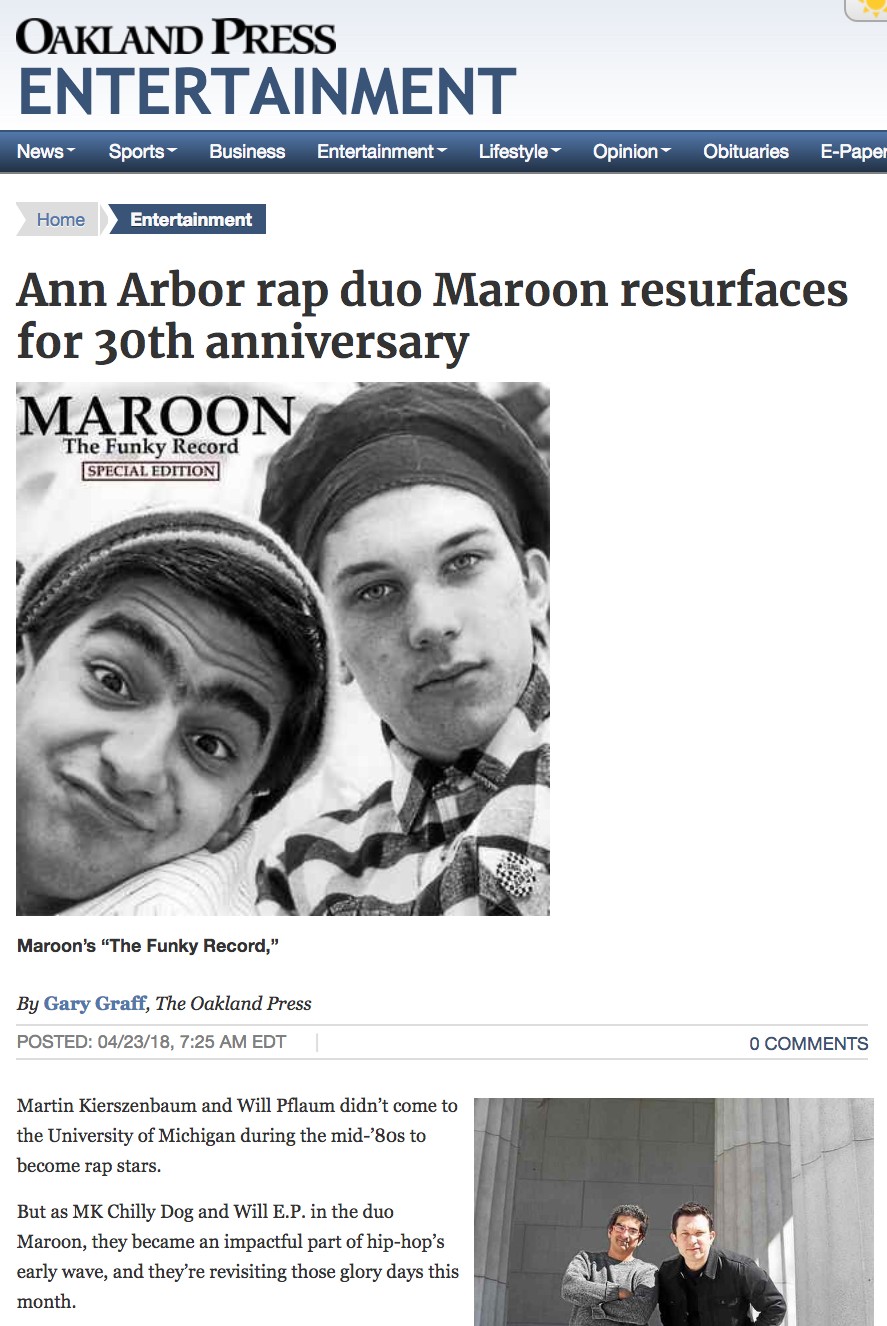Open the E-Paper menu item
This screenshot has width=887, height=1326.
pos(853,152)
